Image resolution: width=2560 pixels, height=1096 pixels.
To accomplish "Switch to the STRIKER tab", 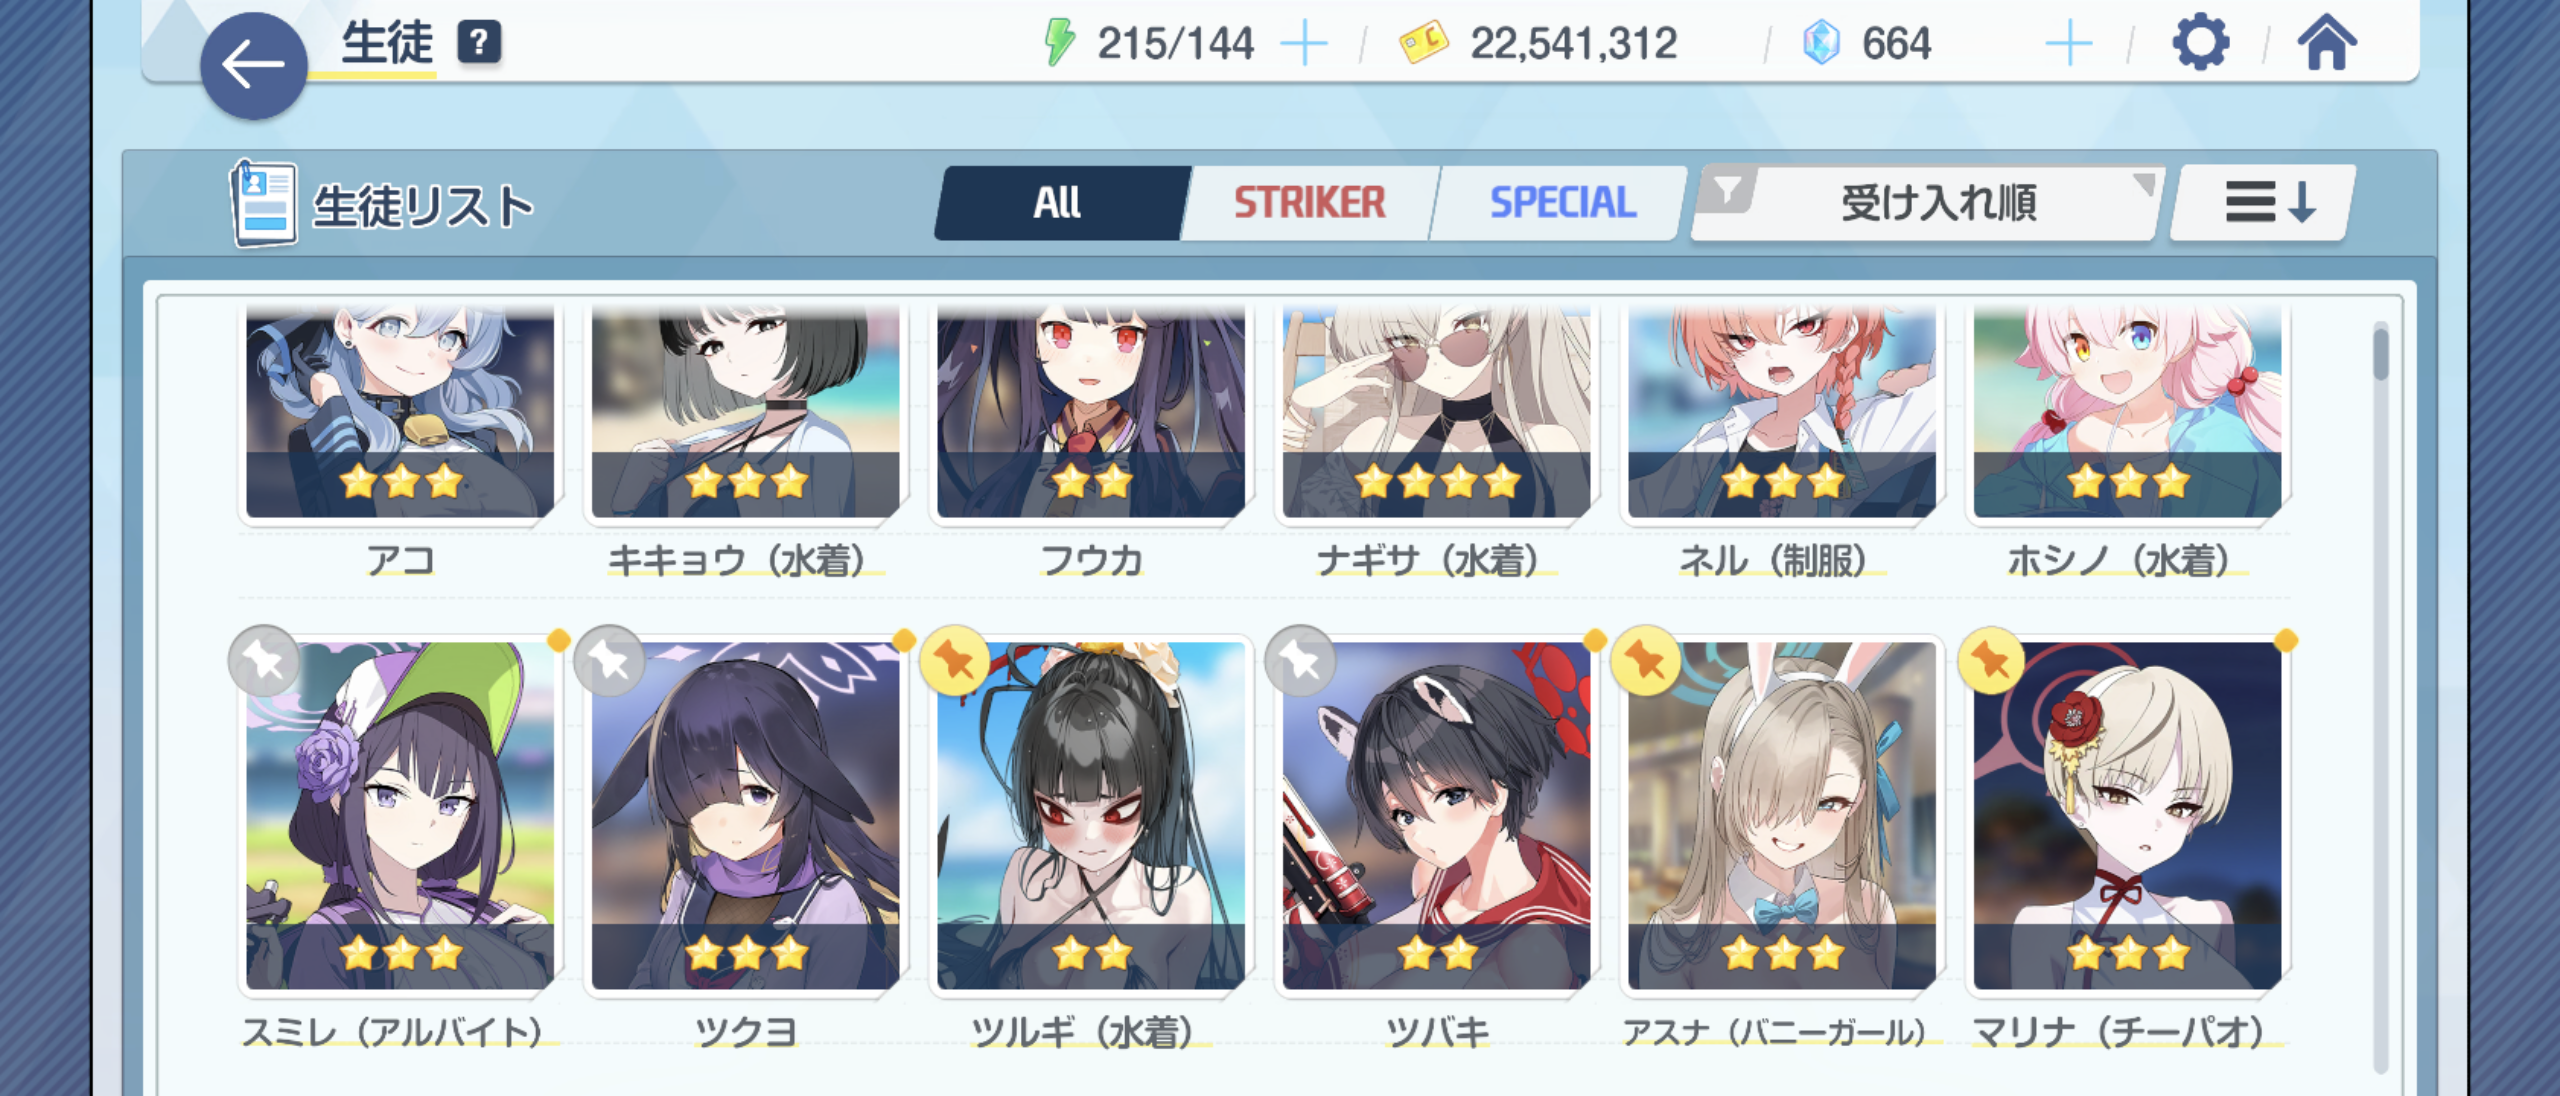I will pos(1309,203).
